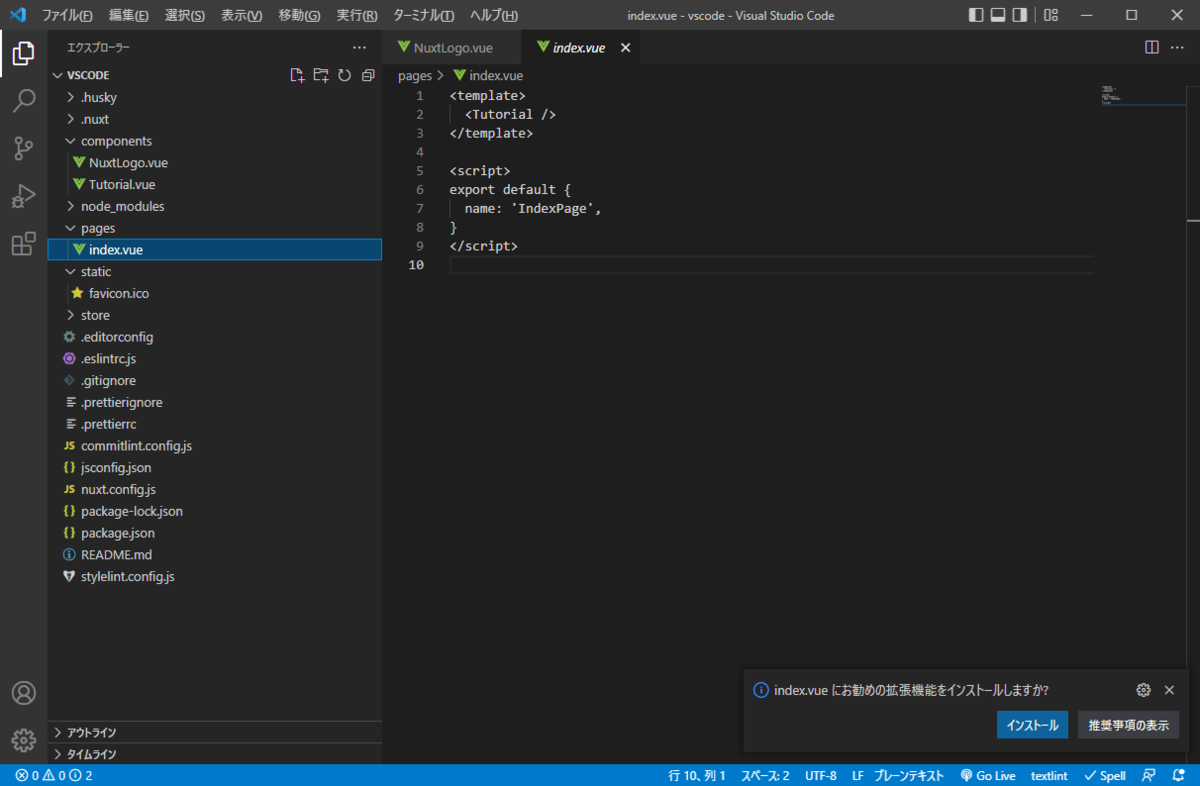Viewport: 1200px width, 786px height.
Task: Open feedback icon in status bar
Action: (1150, 775)
